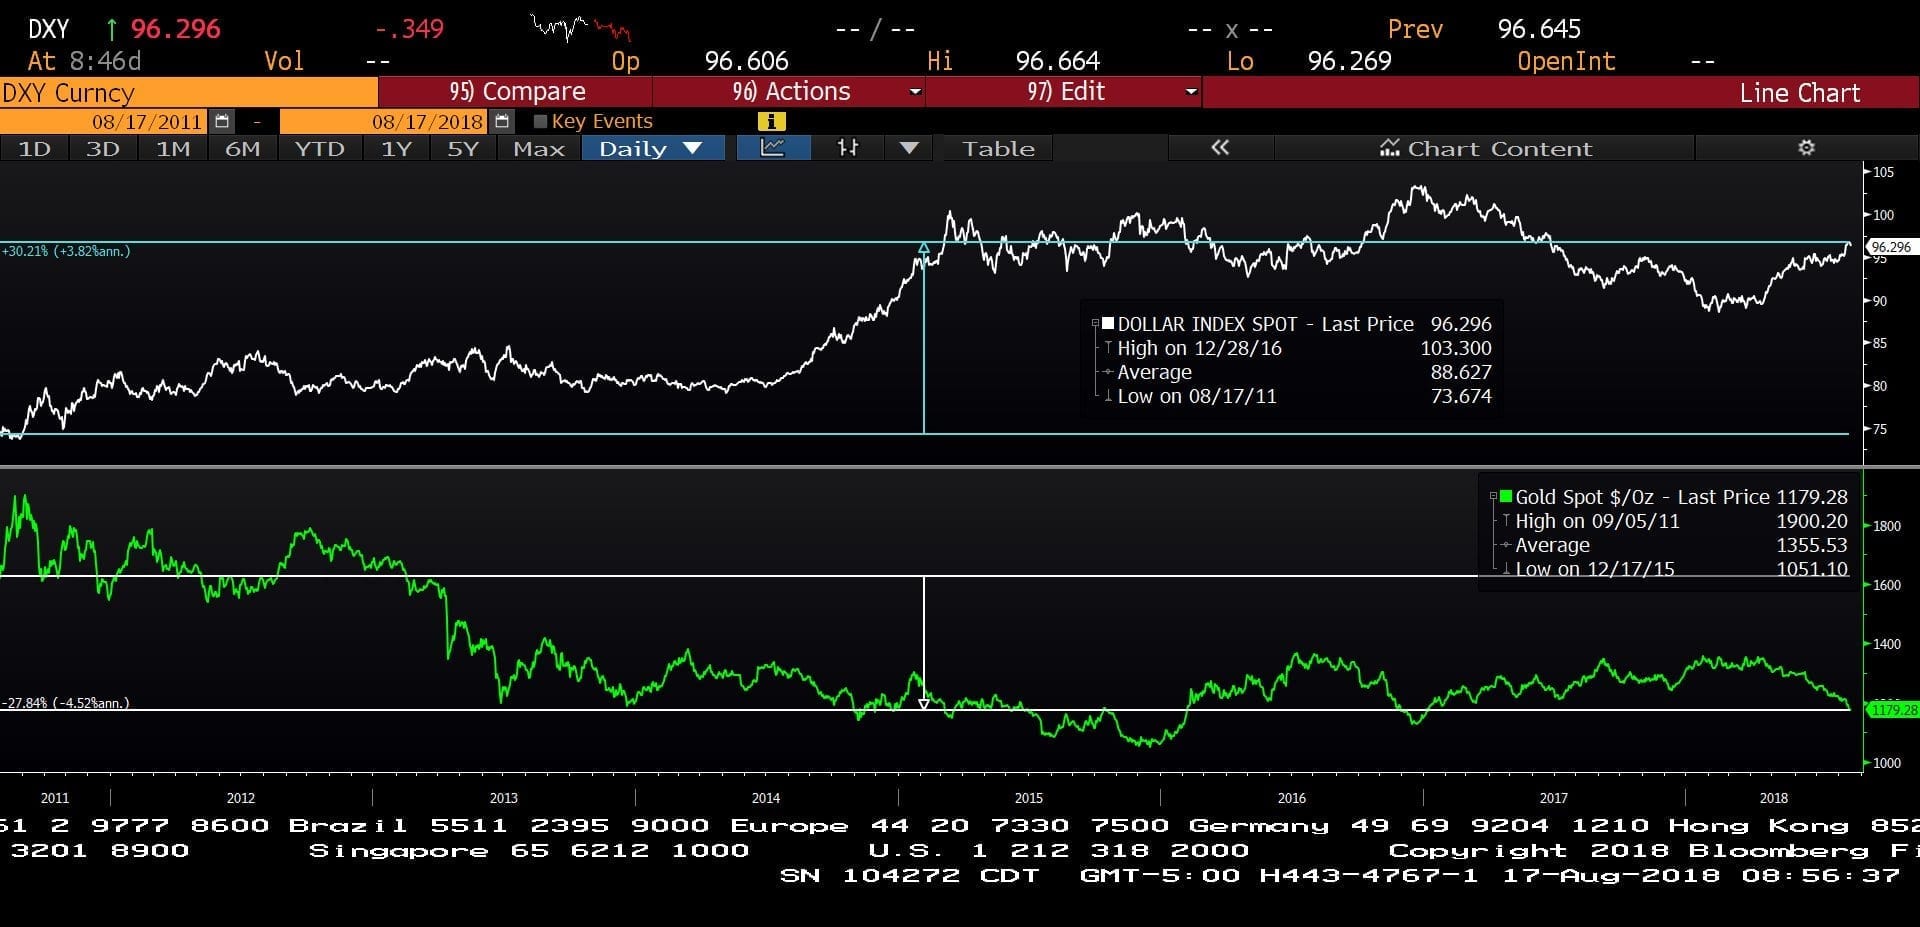Viewport: 1920px width, 927px height.
Task: Select the 3D range tab
Action: click(102, 148)
